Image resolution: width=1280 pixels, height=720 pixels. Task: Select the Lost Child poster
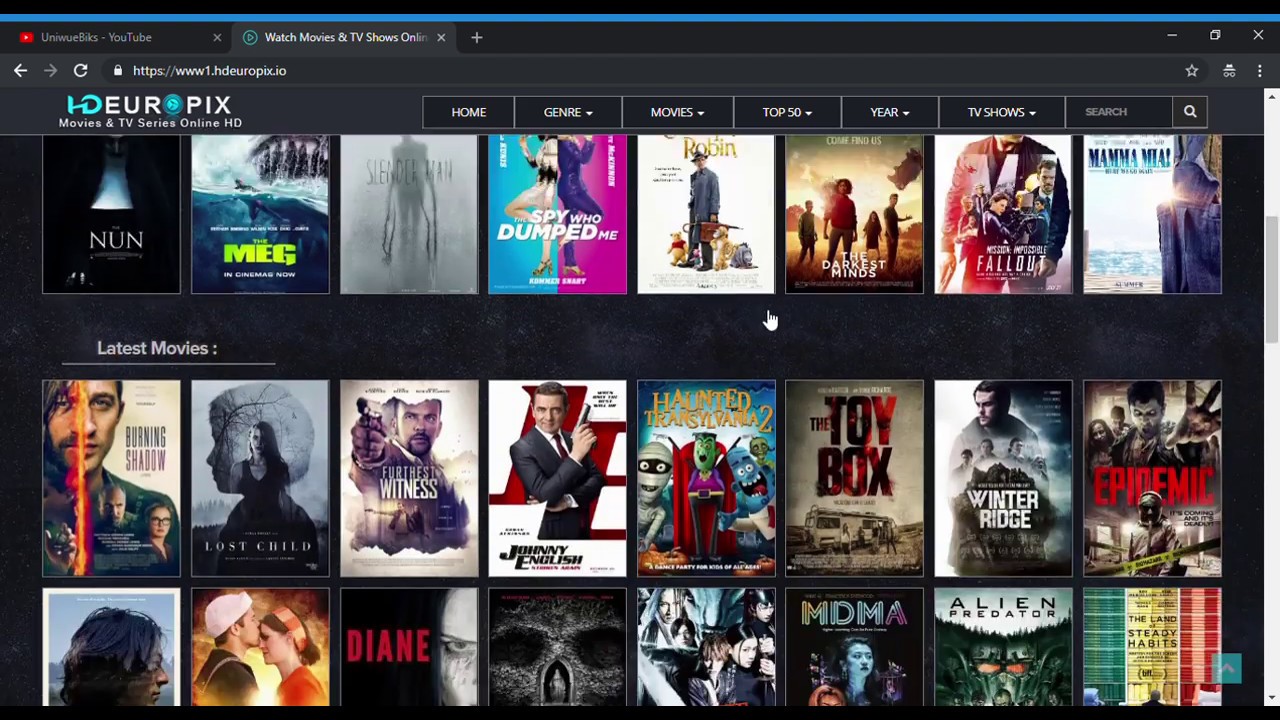click(260, 478)
